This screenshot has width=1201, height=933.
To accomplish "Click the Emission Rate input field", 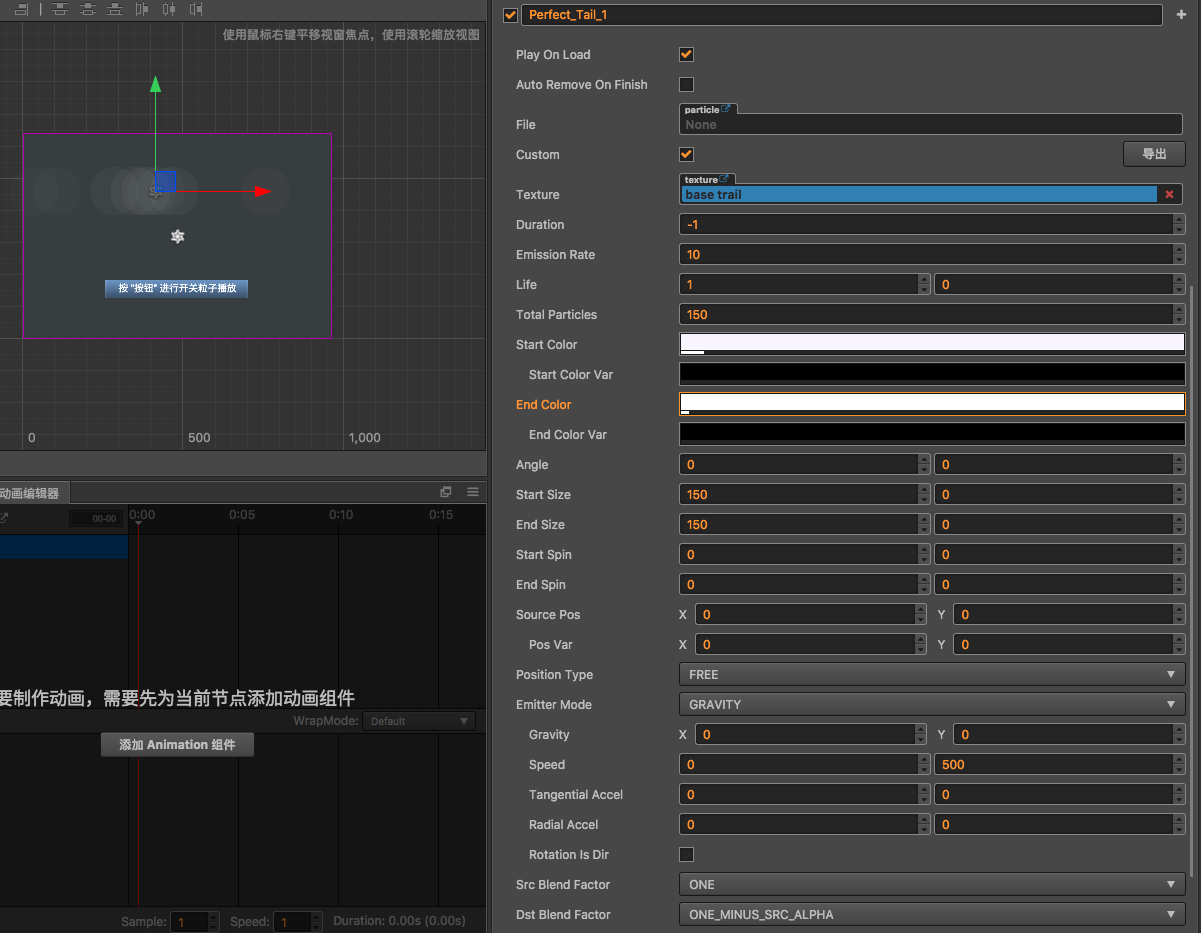I will pyautogui.click(x=925, y=255).
